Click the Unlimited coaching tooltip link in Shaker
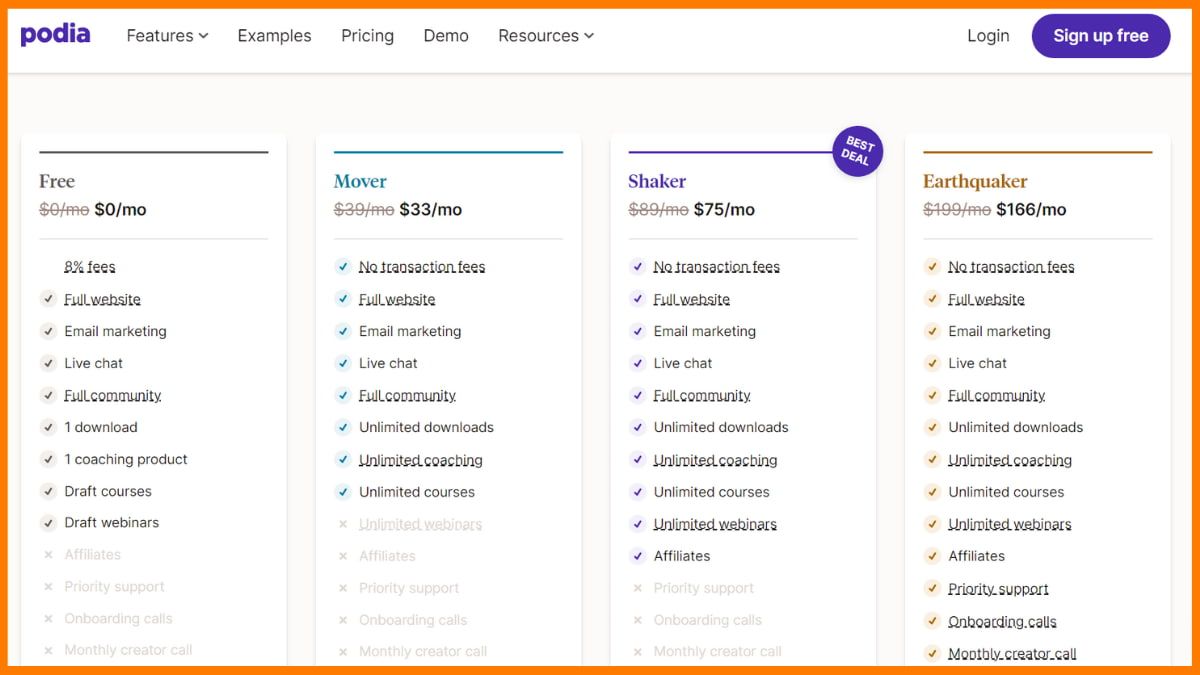The image size is (1200, 675). coord(715,460)
